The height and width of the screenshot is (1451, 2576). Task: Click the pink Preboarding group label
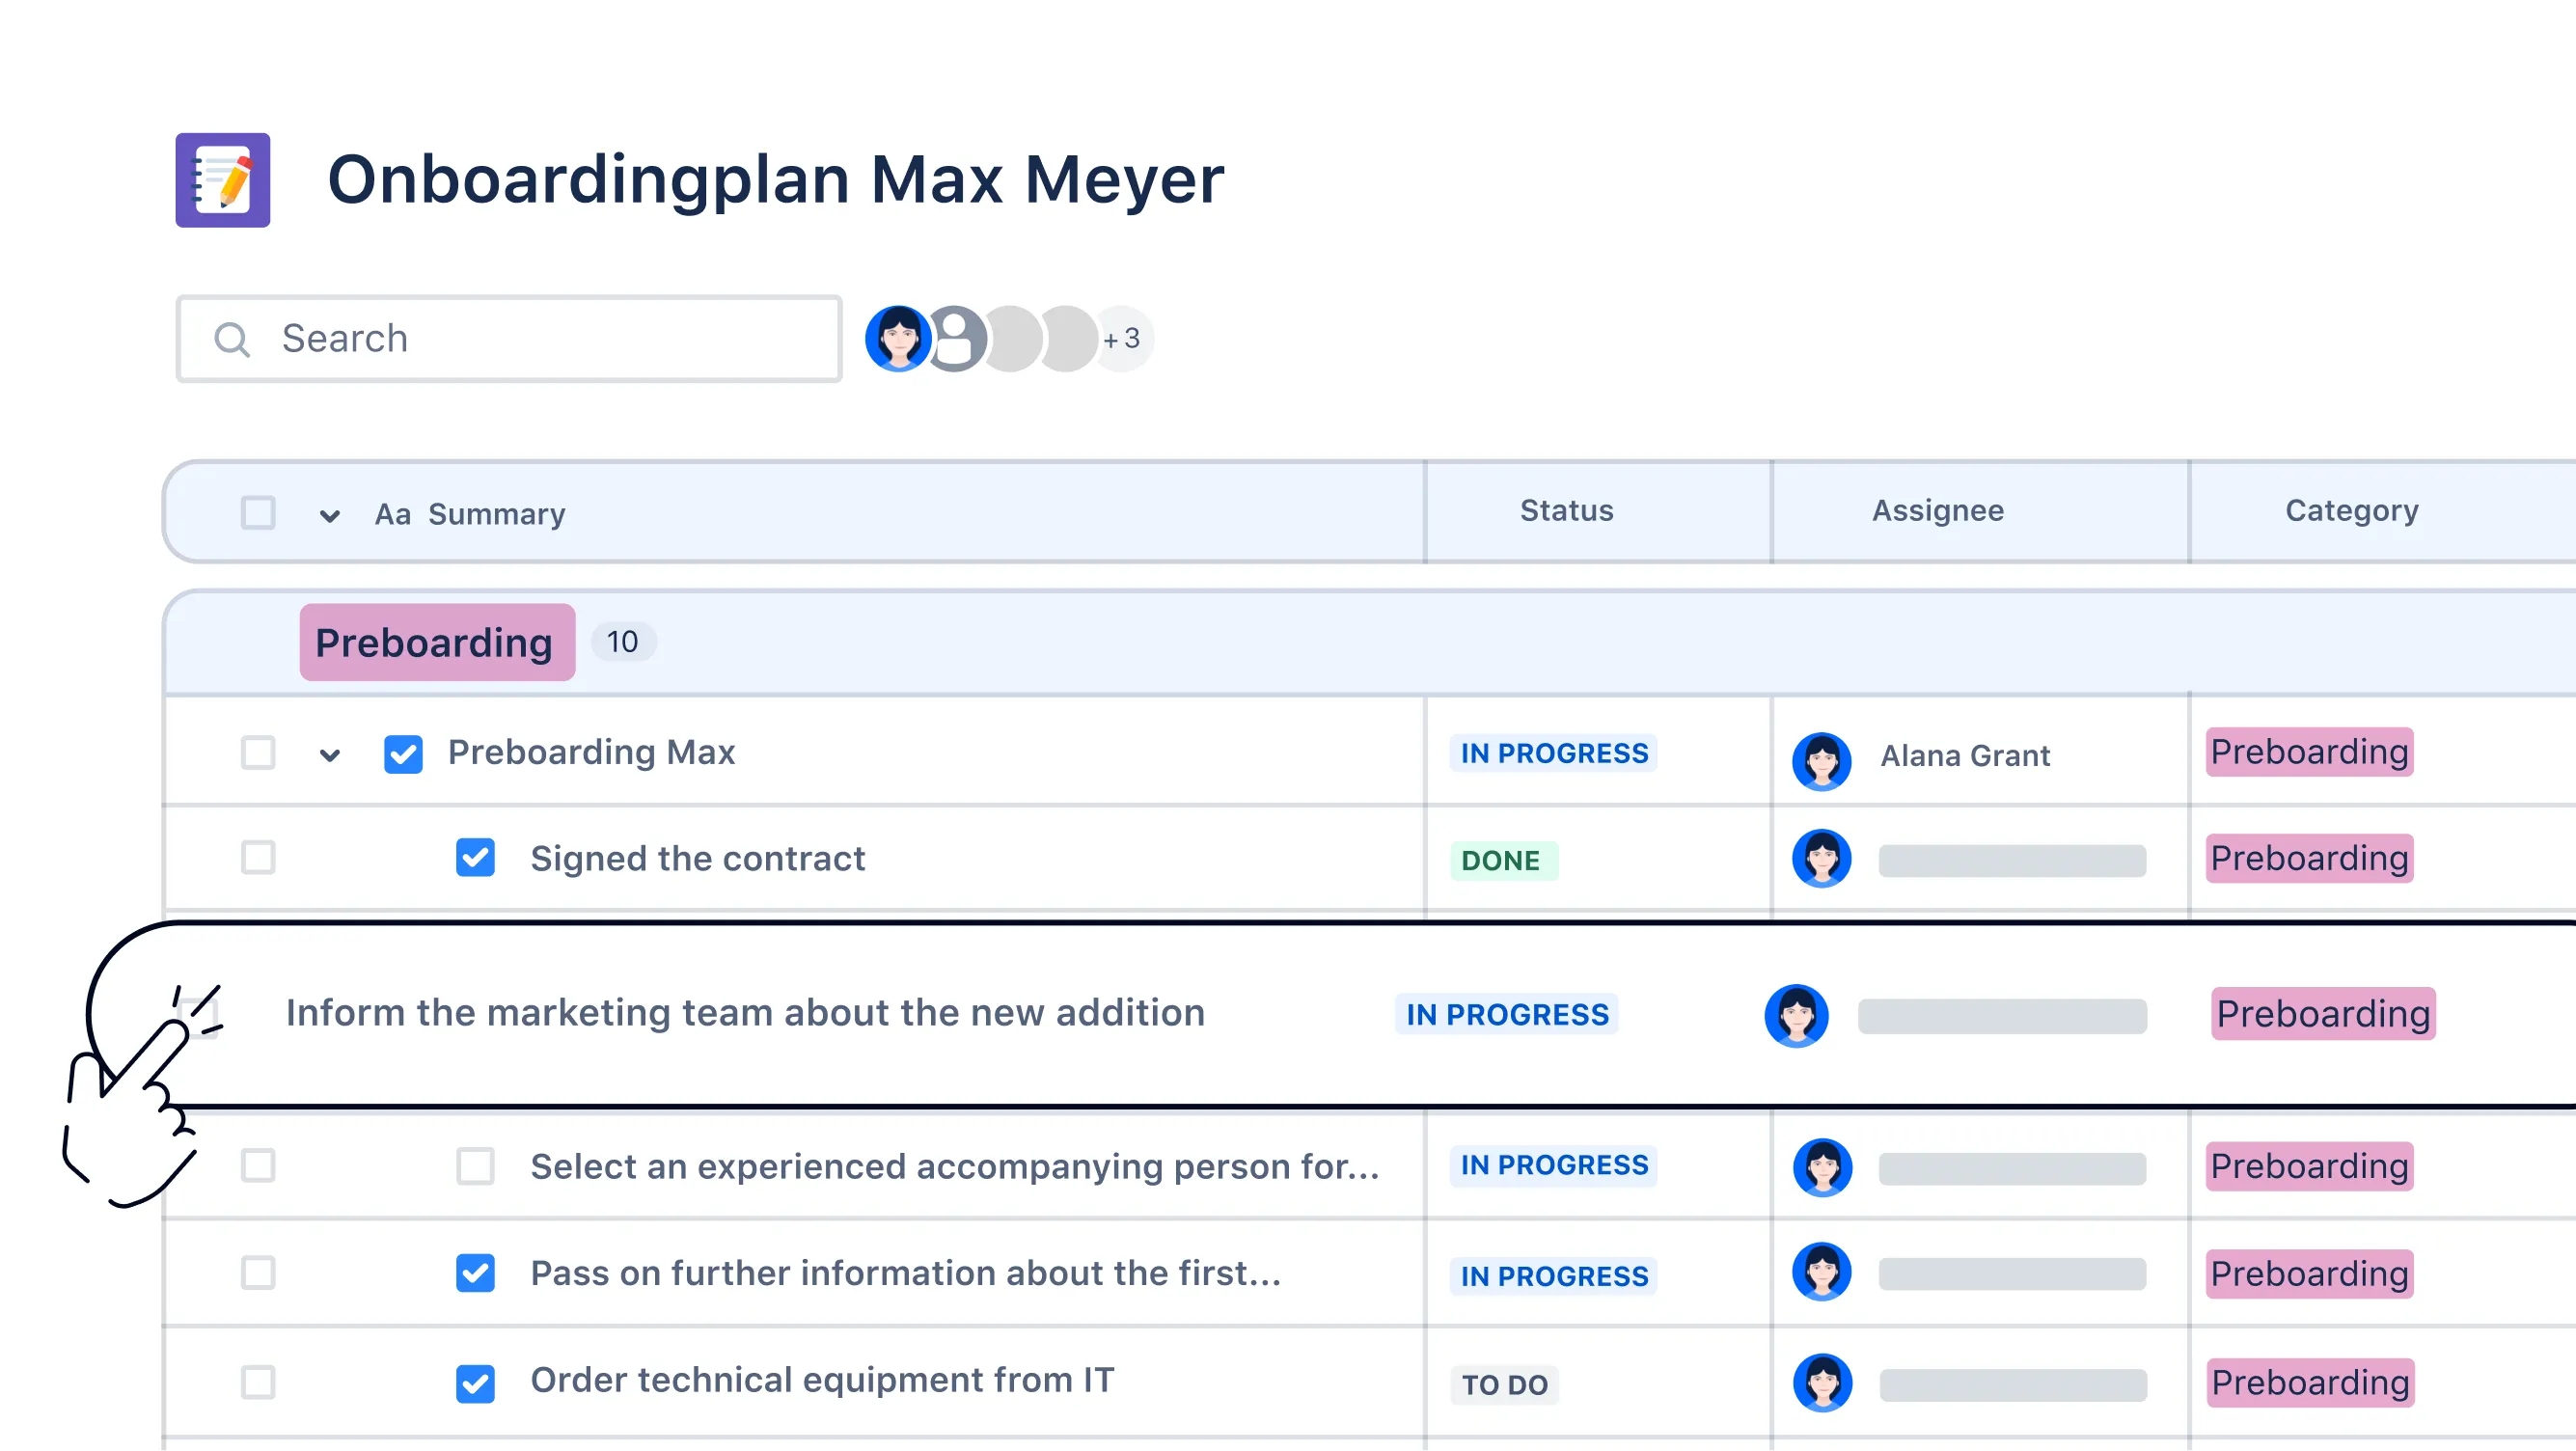tap(436, 642)
